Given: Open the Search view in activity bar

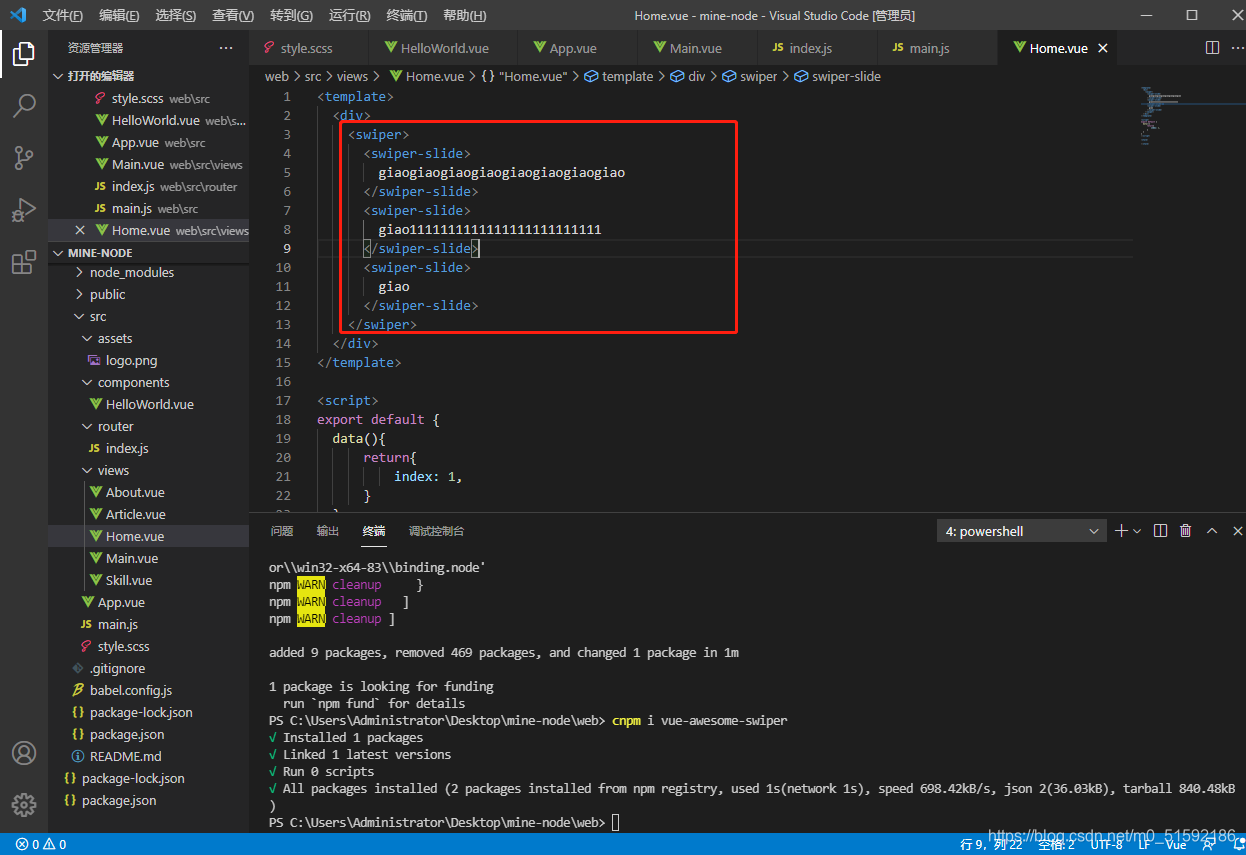Looking at the screenshot, I should click(x=24, y=105).
